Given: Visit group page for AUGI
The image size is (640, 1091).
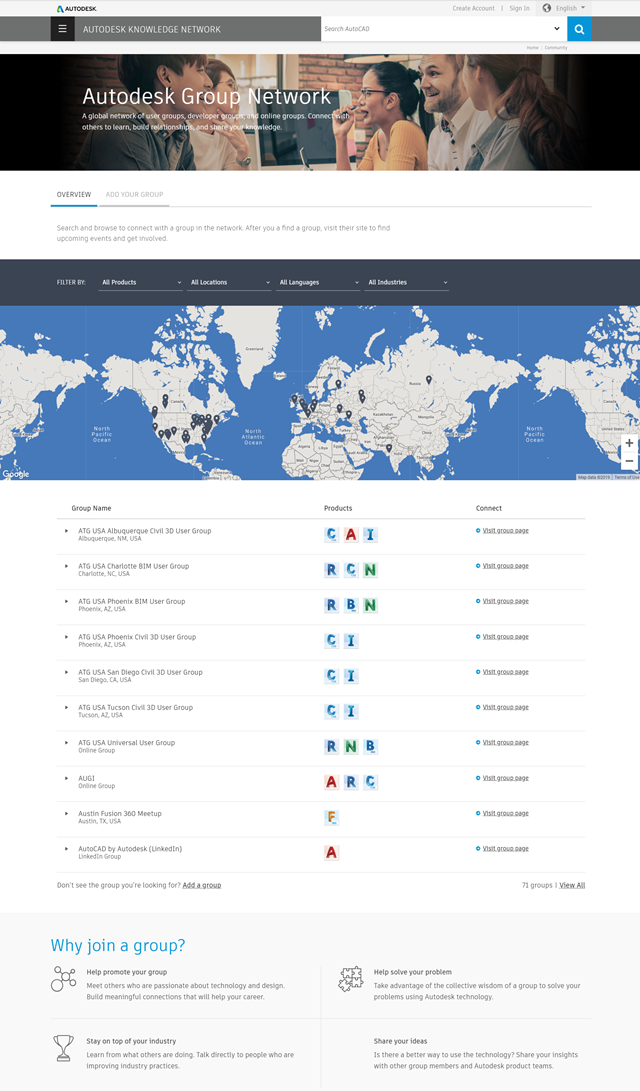Looking at the screenshot, I should (x=505, y=778).
